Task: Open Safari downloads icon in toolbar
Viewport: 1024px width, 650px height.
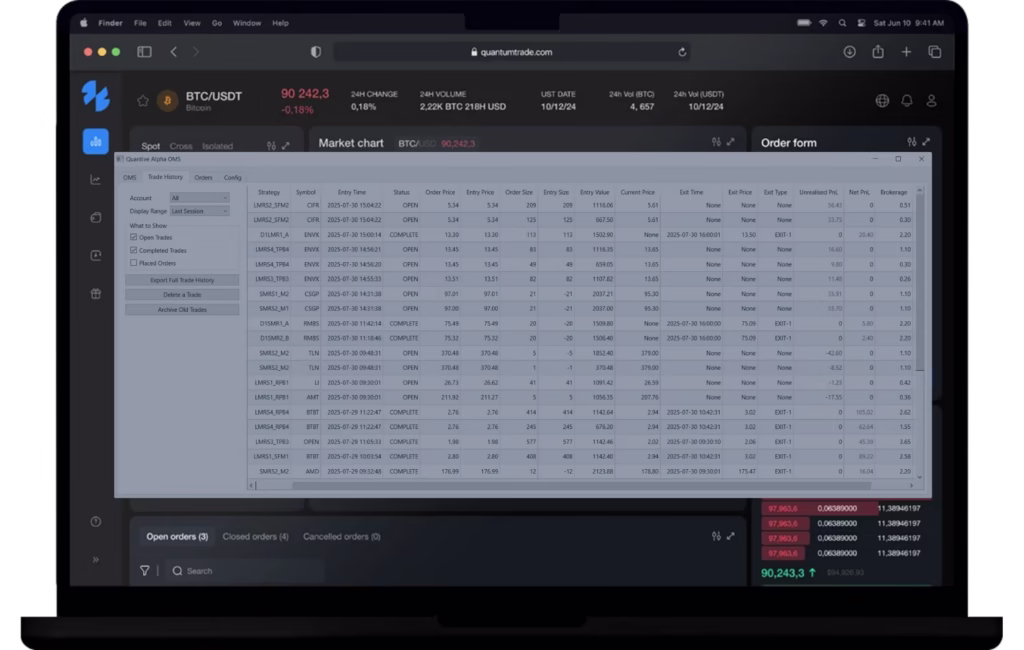Action: [849, 52]
